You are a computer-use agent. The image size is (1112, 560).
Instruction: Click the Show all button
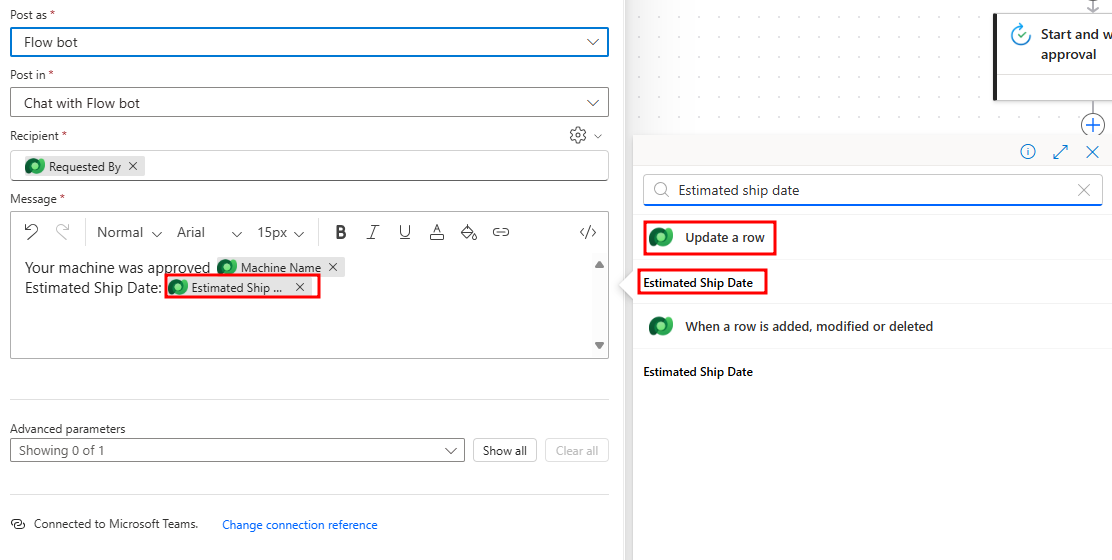pyautogui.click(x=505, y=450)
